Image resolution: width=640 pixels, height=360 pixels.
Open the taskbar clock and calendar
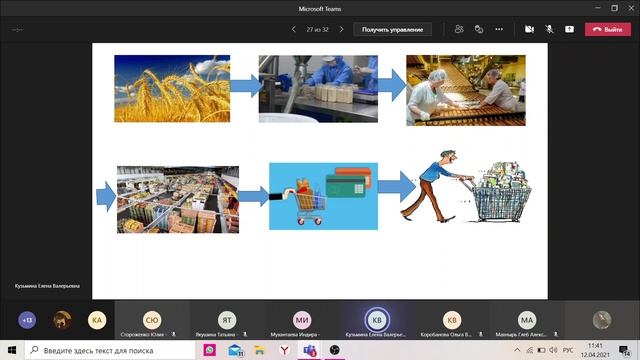click(x=595, y=350)
